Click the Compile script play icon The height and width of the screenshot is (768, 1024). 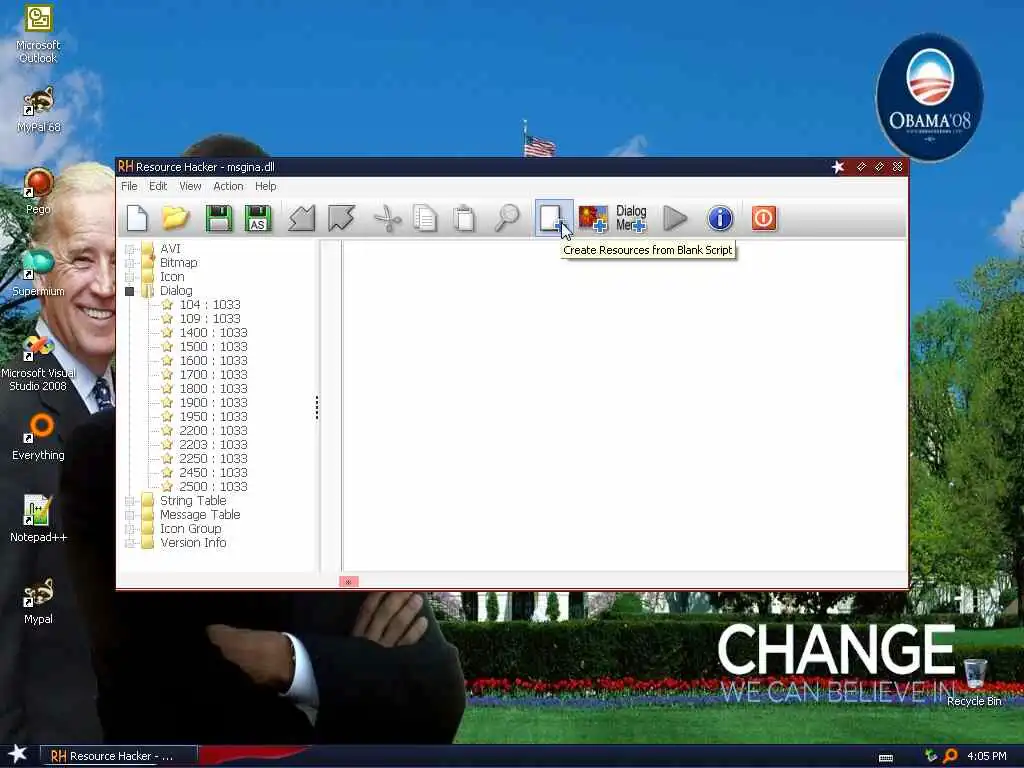pyautogui.click(x=675, y=218)
